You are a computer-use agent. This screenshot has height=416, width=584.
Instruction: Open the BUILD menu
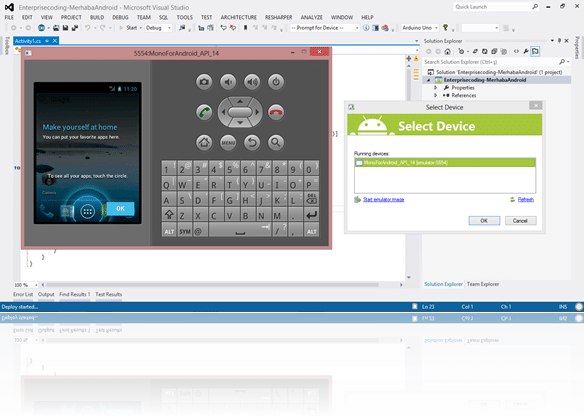97,18
